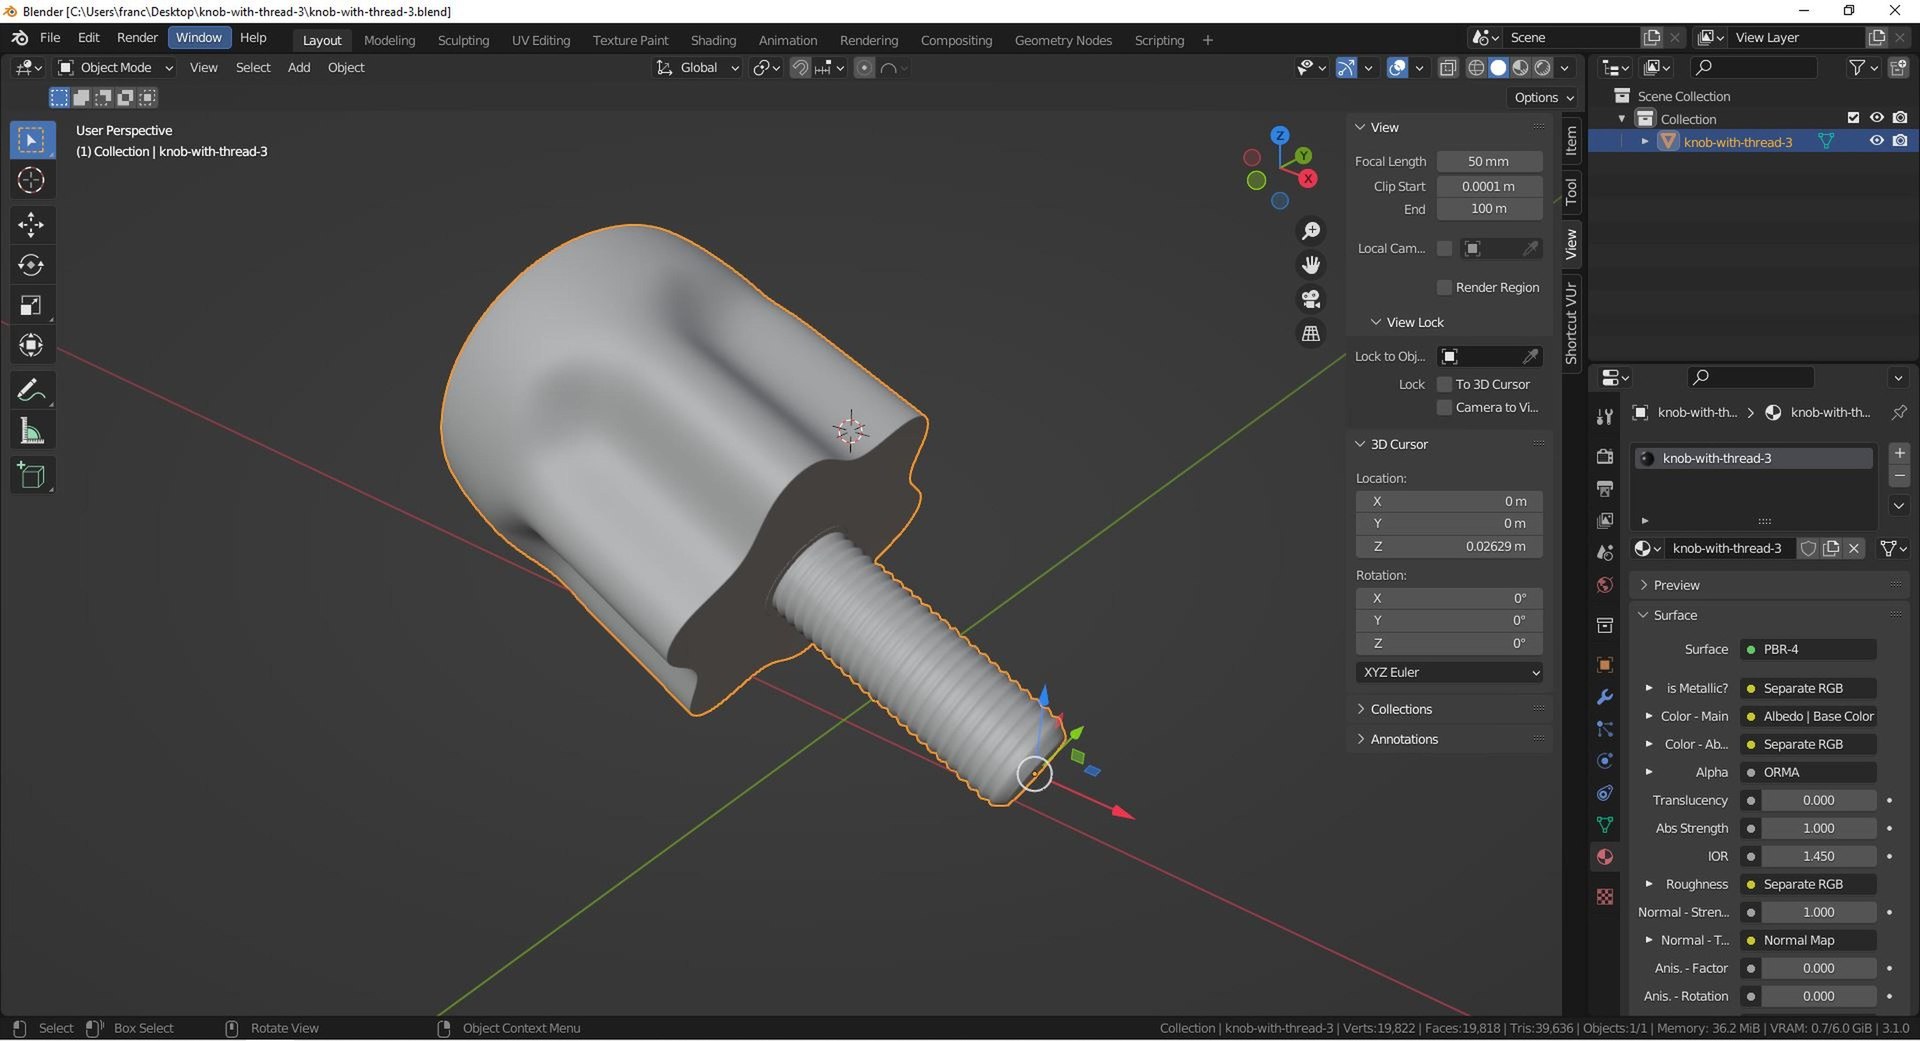The height and width of the screenshot is (1041, 1920).
Task: Click the ORMA Alpha input button
Action: 1808,773
